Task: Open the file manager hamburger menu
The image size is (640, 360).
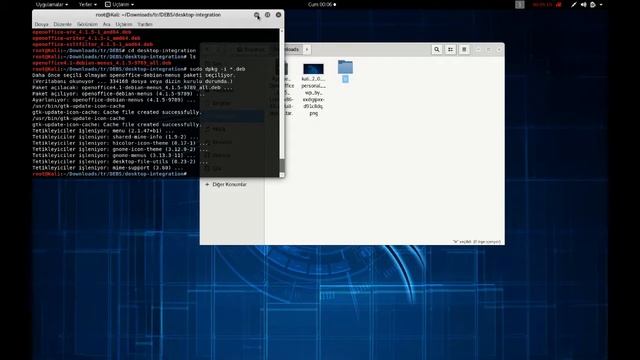Action: [464, 49]
